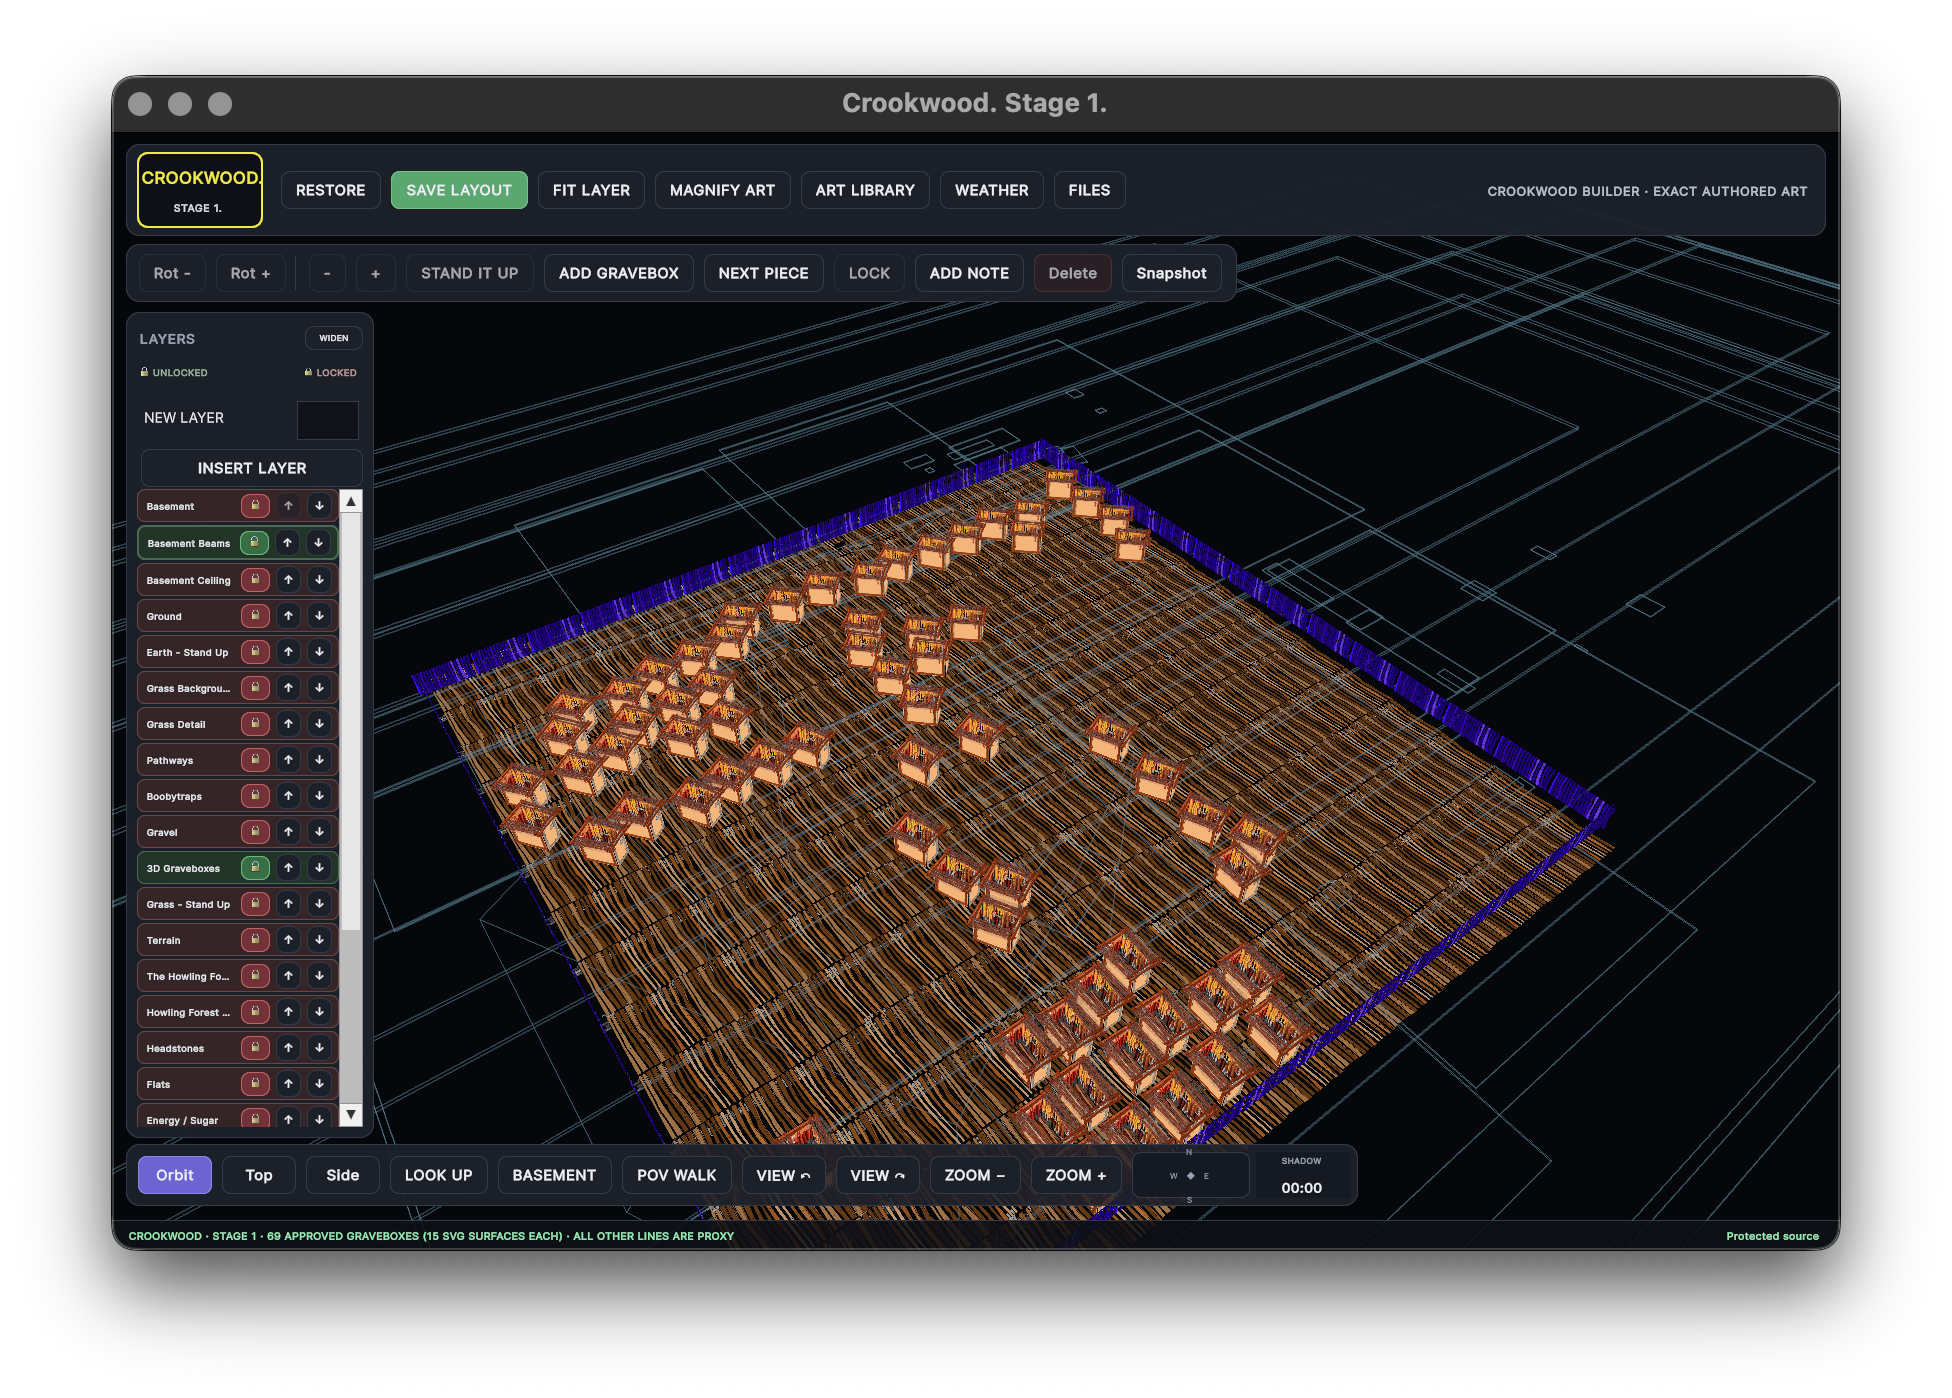The height and width of the screenshot is (1398, 1952).
Task: Move Basement layer up with arrow
Action: point(288,506)
